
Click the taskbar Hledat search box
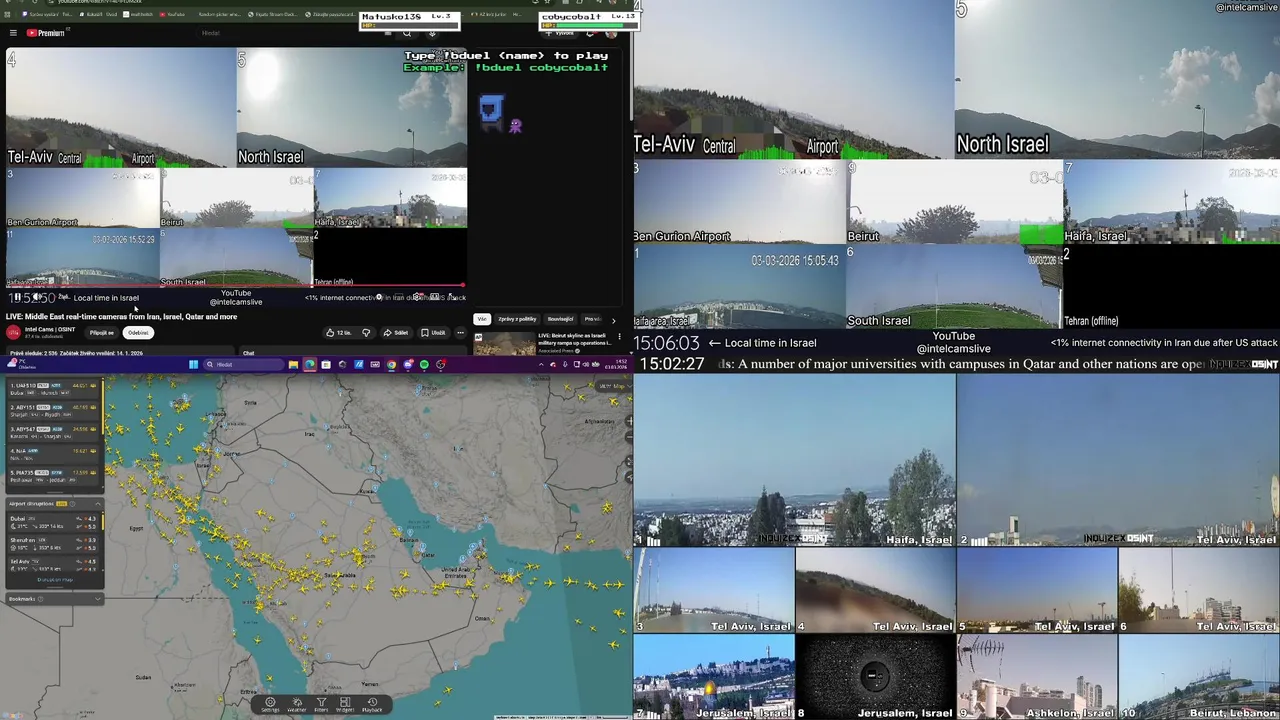point(243,364)
